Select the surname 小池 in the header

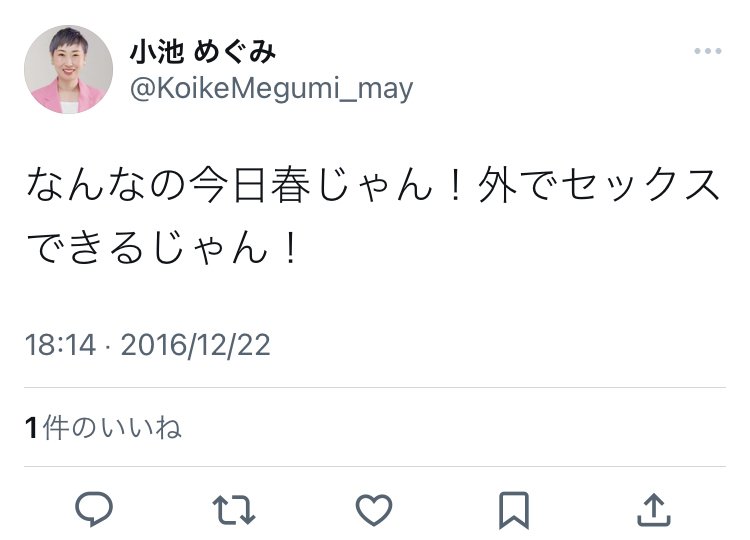coord(156,52)
